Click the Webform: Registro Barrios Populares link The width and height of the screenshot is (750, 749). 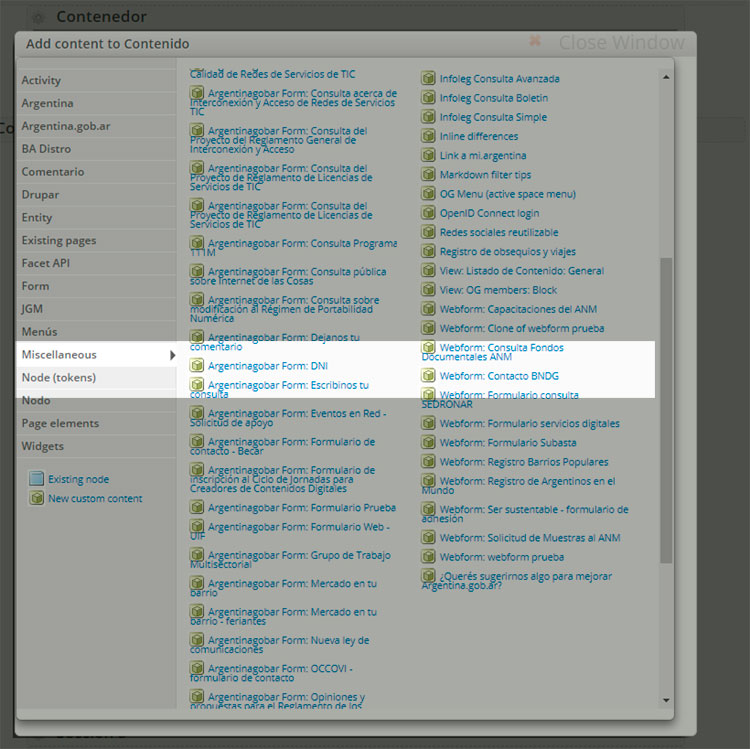(x=523, y=462)
